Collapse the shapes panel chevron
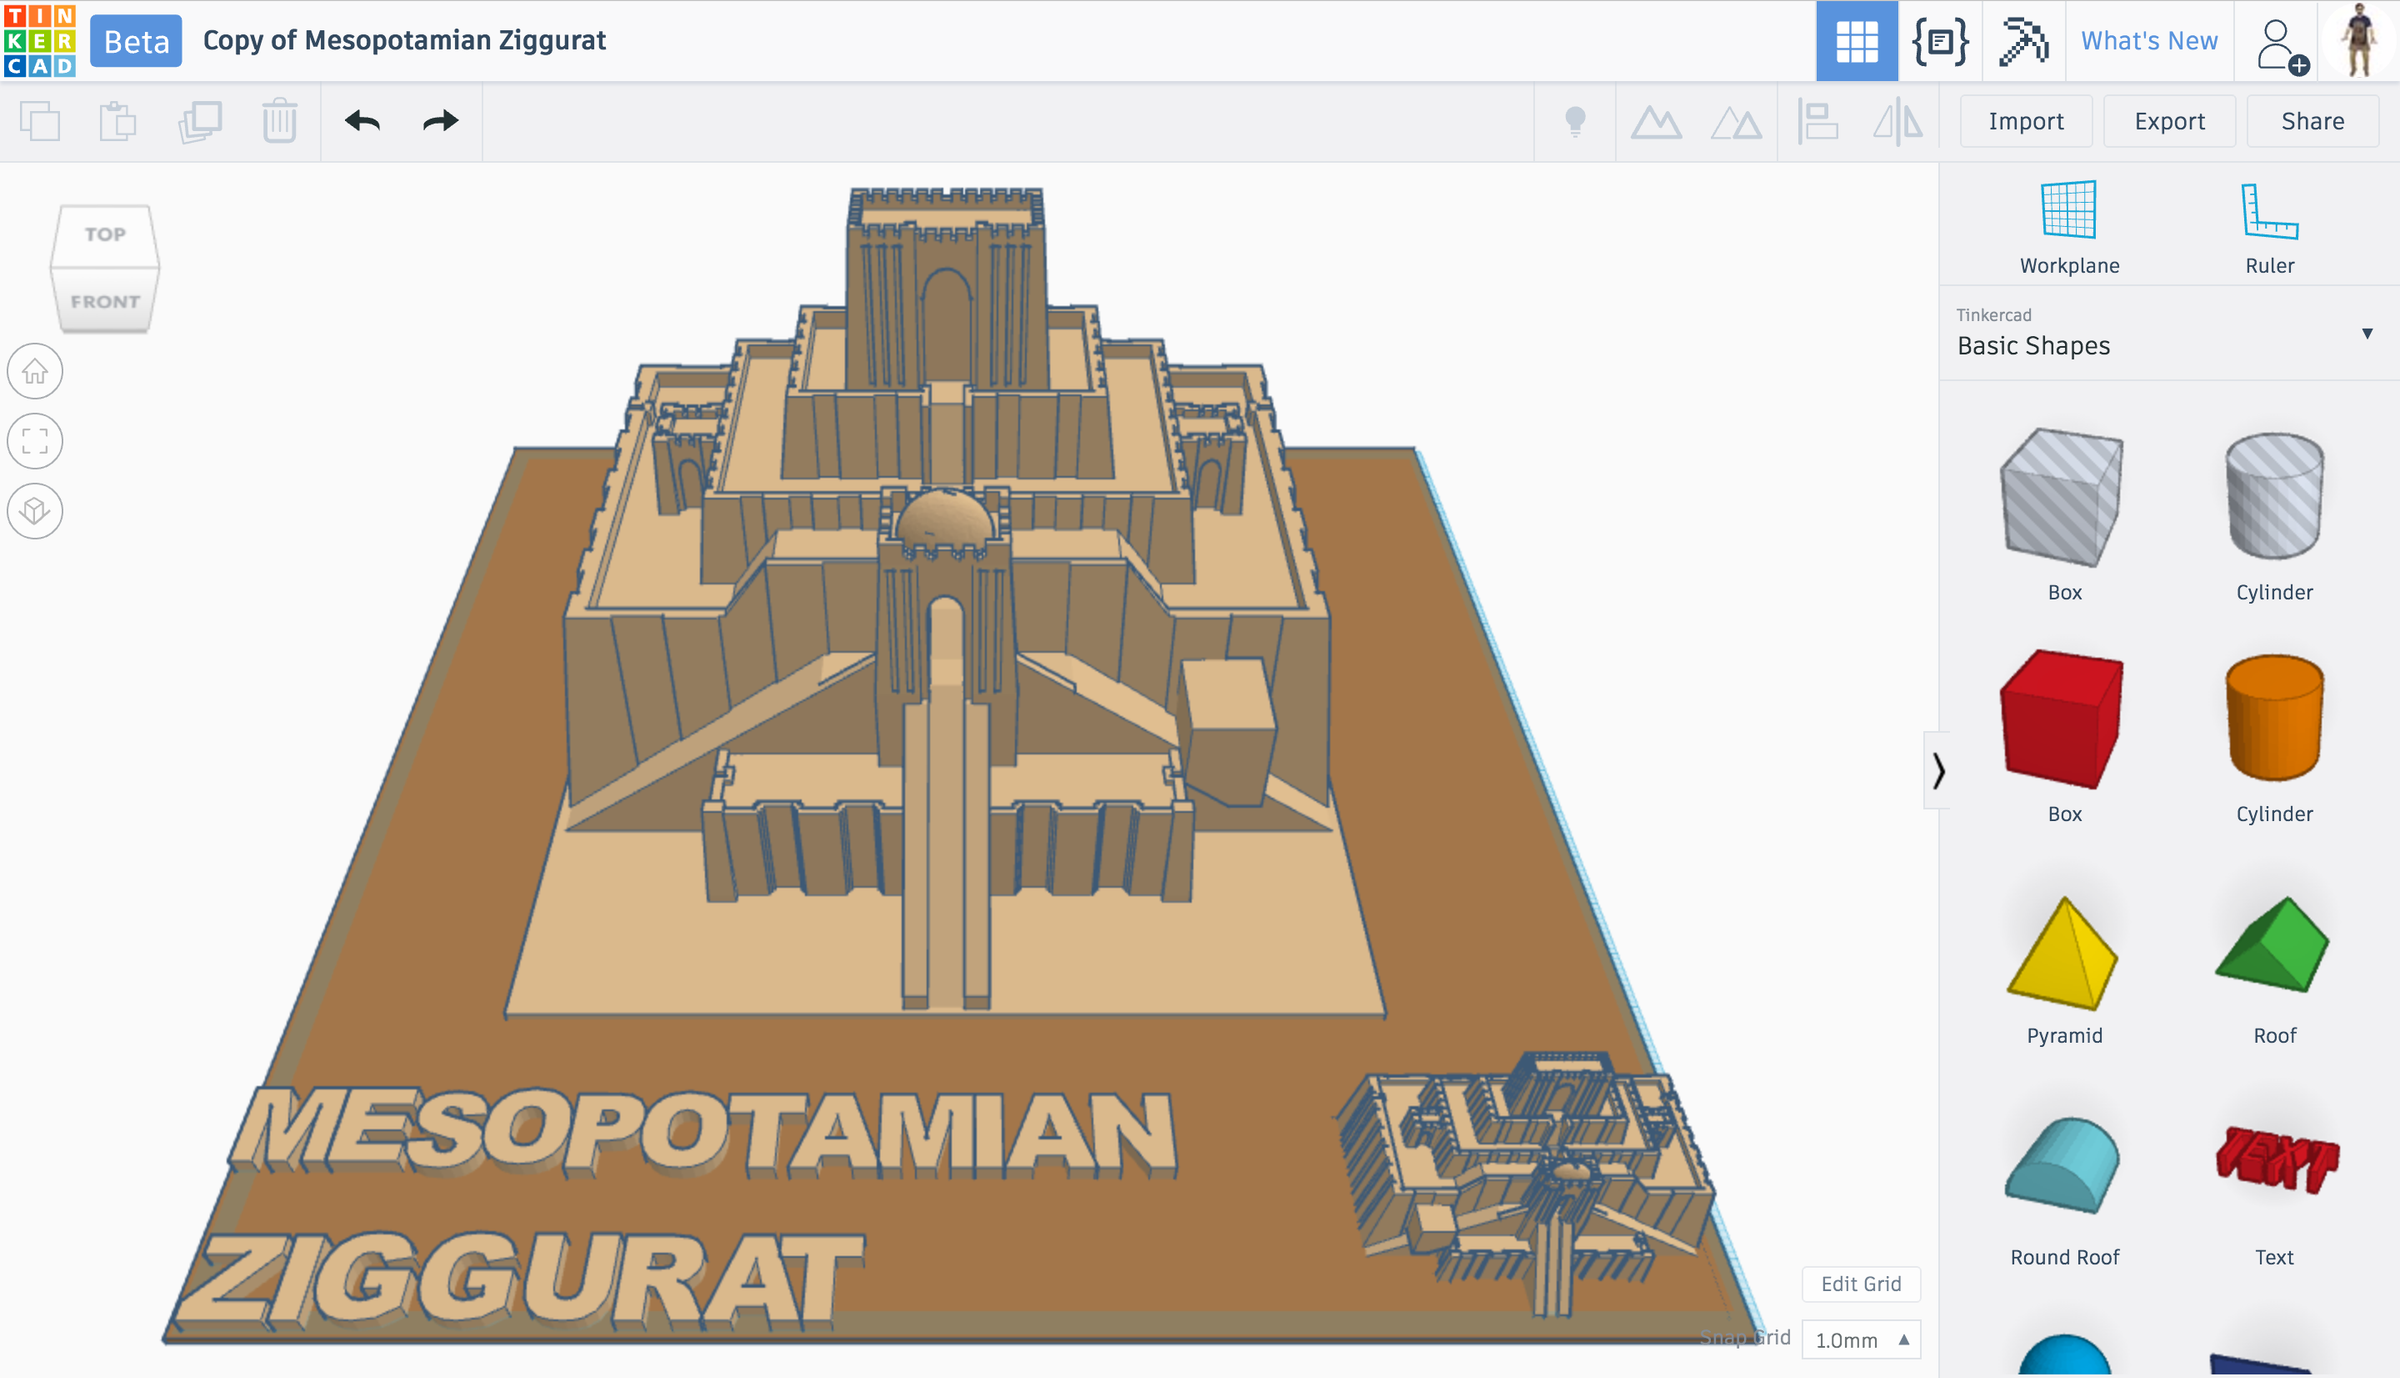 pyautogui.click(x=1938, y=770)
